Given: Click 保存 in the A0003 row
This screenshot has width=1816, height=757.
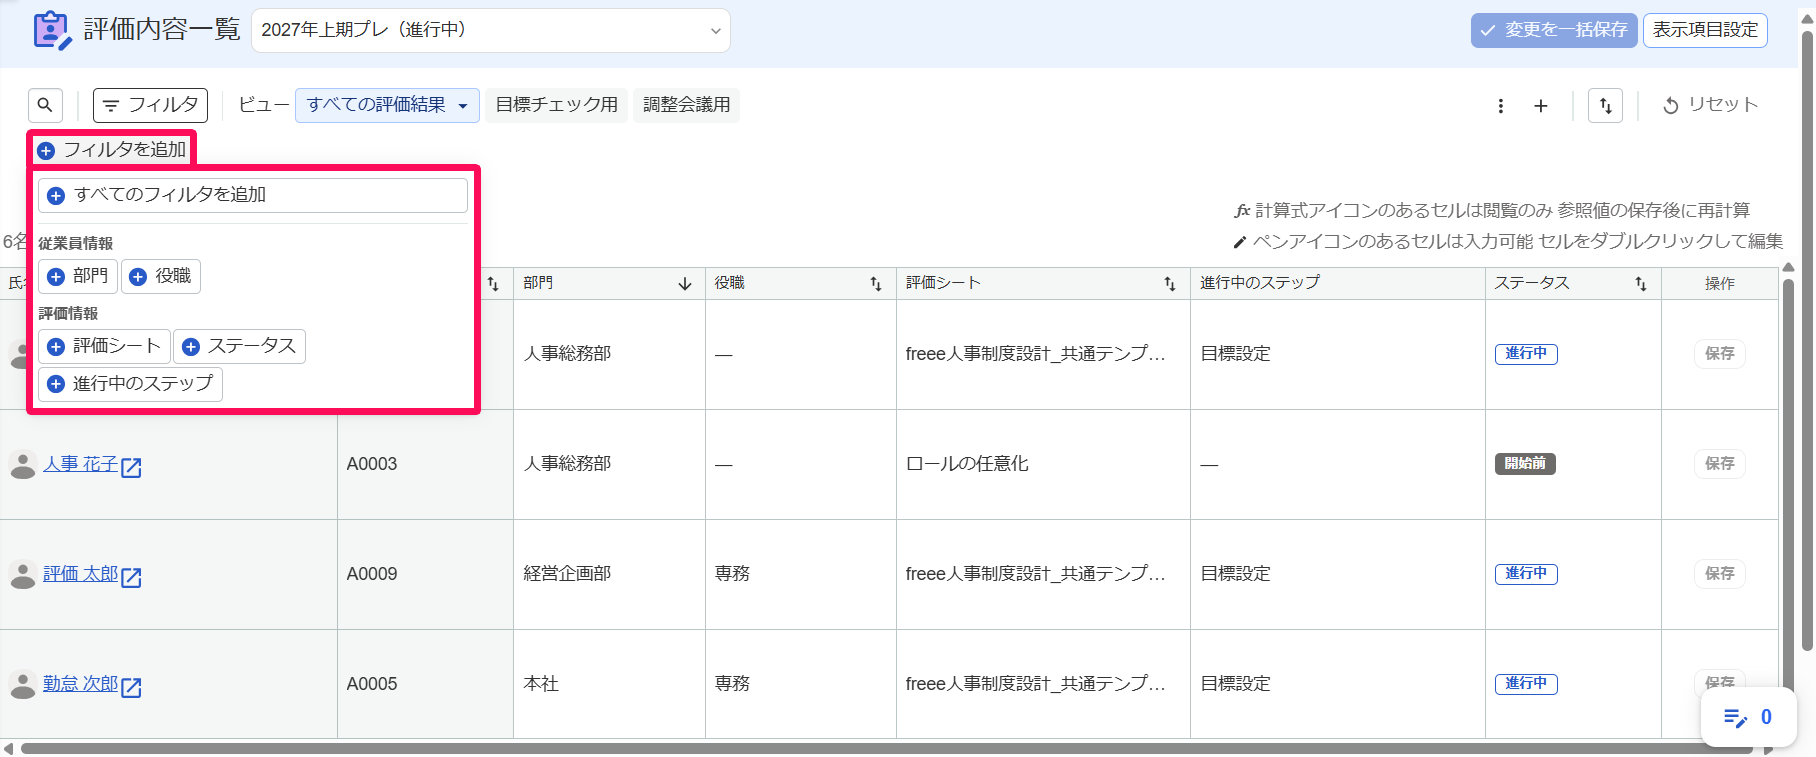Looking at the screenshot, I should (x=1720, y=464).
